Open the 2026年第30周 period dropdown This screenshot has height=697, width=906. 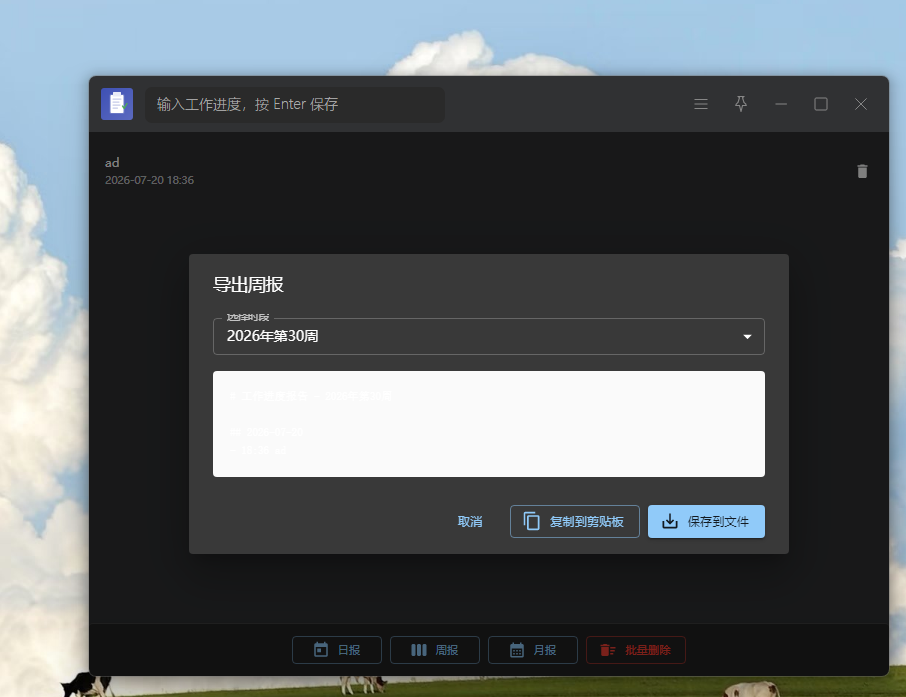[489, 336]
